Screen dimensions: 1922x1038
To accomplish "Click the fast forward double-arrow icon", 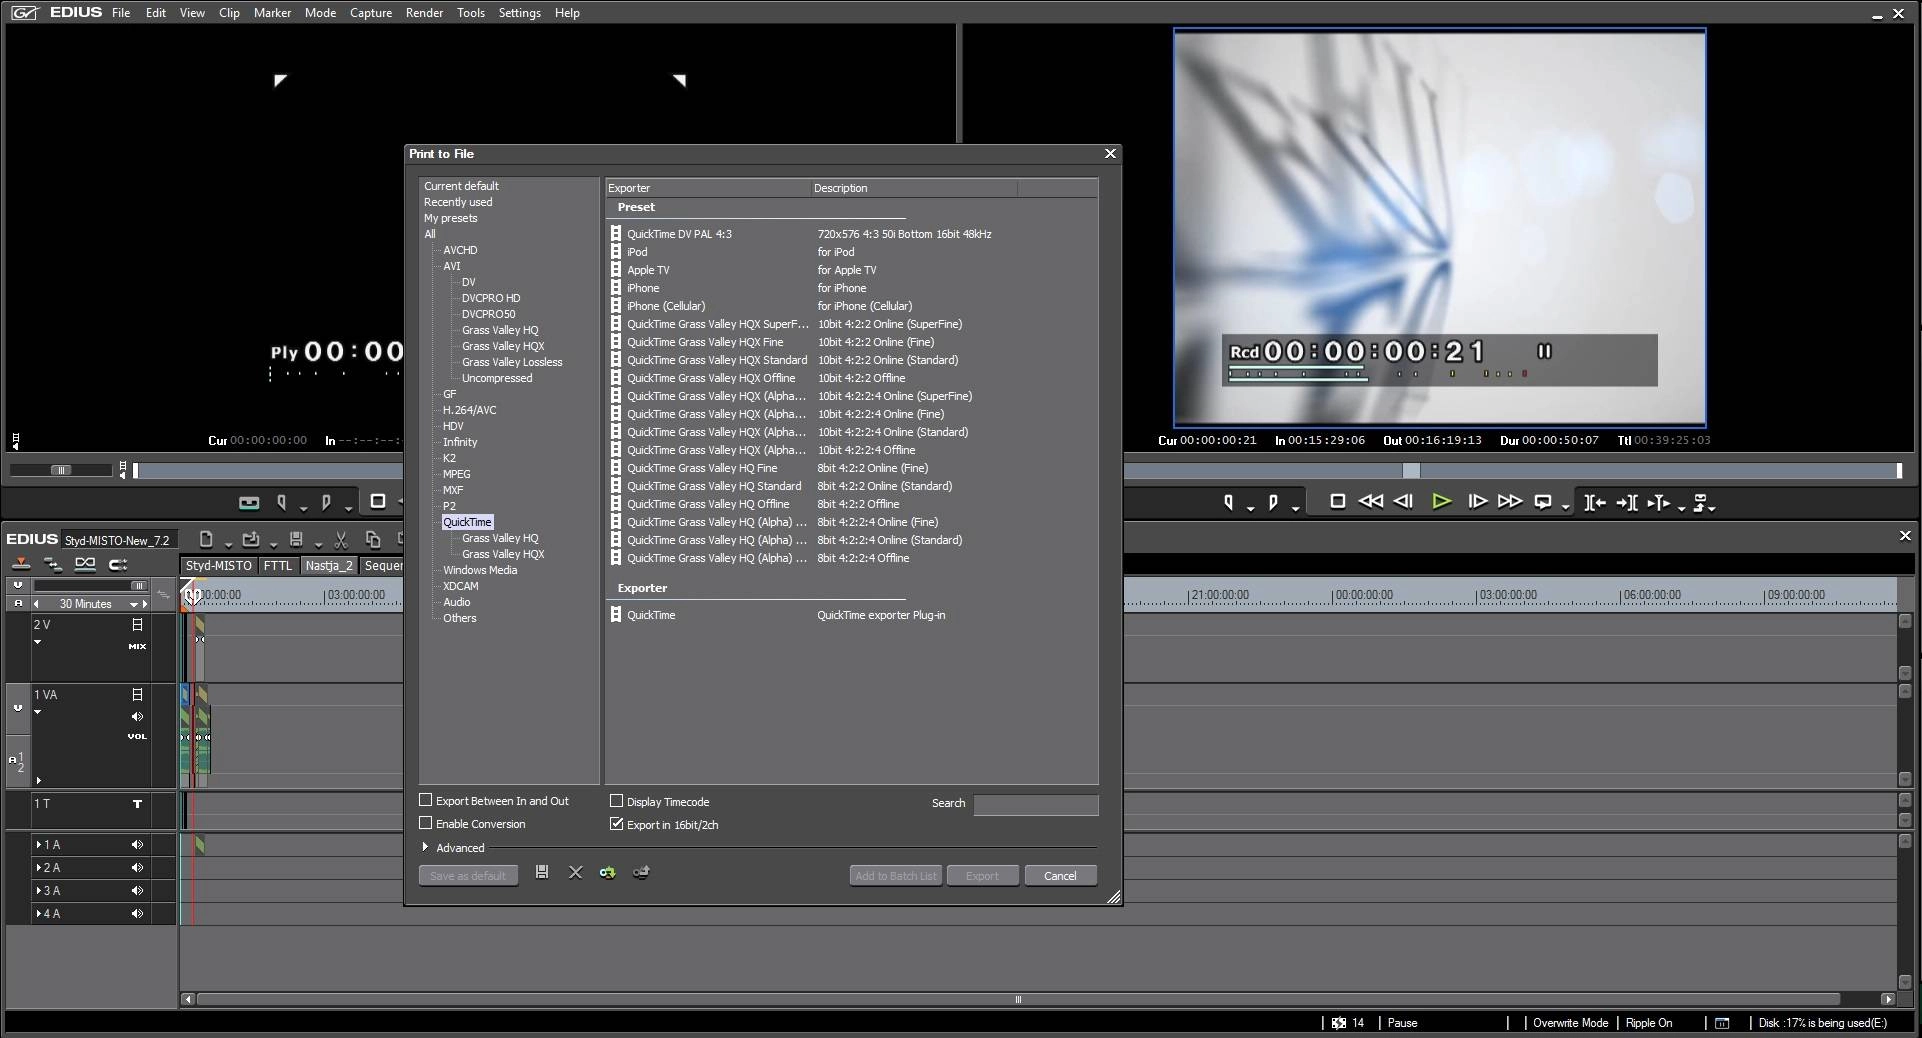I will coord(1510,502).
